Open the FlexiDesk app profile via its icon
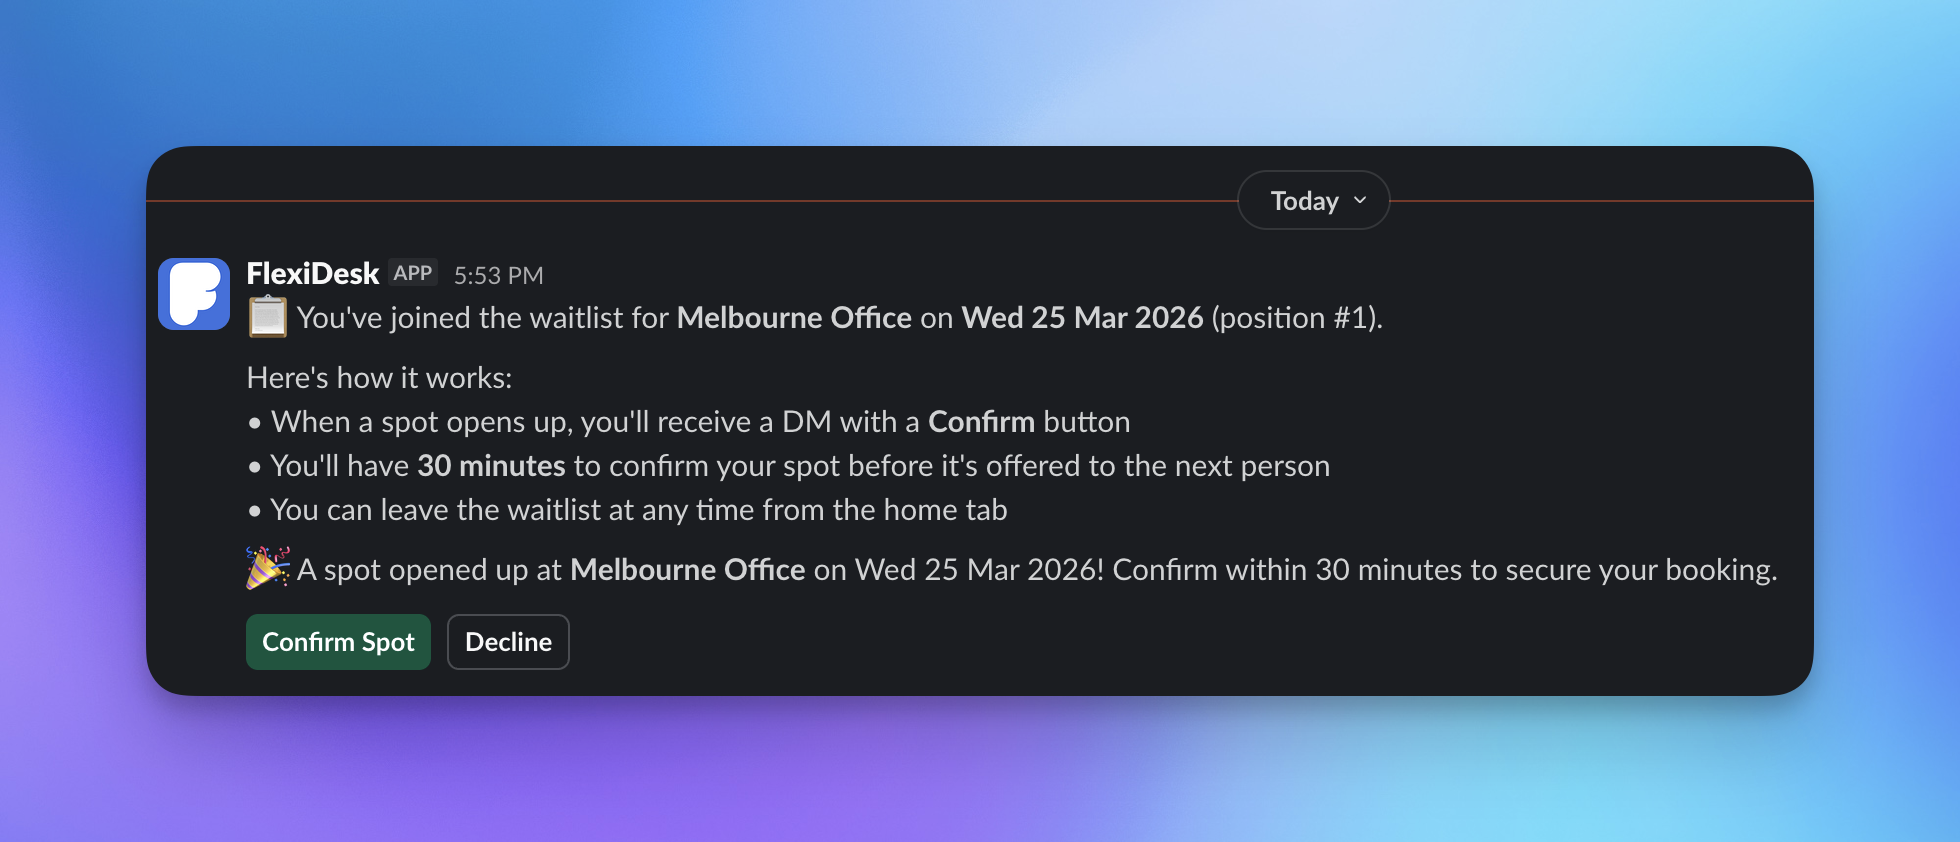Viewport: 1960px width, 842px height. coord(194,294)
